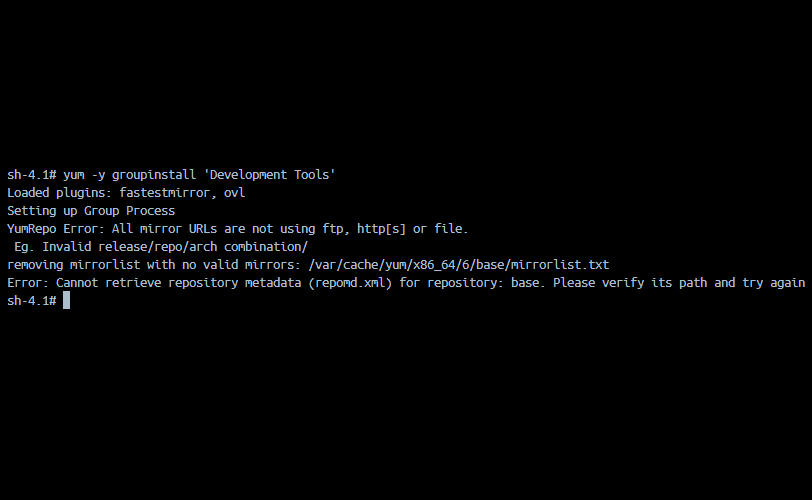Screen dimensions: 812x500
Task: Click the 'Setting up Group Process' line
Action: (91, 211)
